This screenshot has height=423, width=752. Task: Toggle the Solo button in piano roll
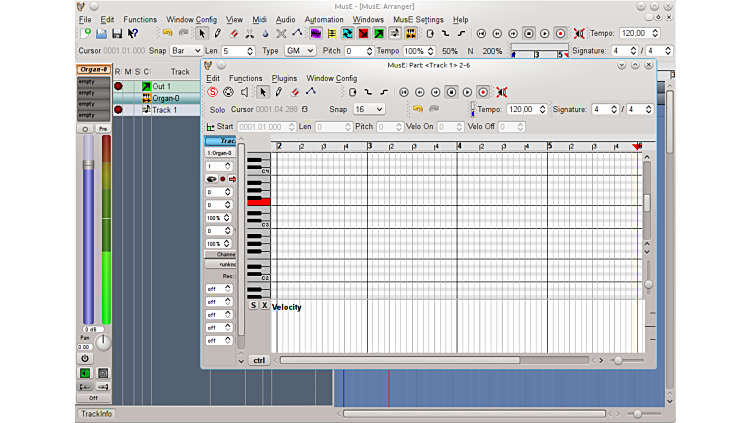click(217, 109)
